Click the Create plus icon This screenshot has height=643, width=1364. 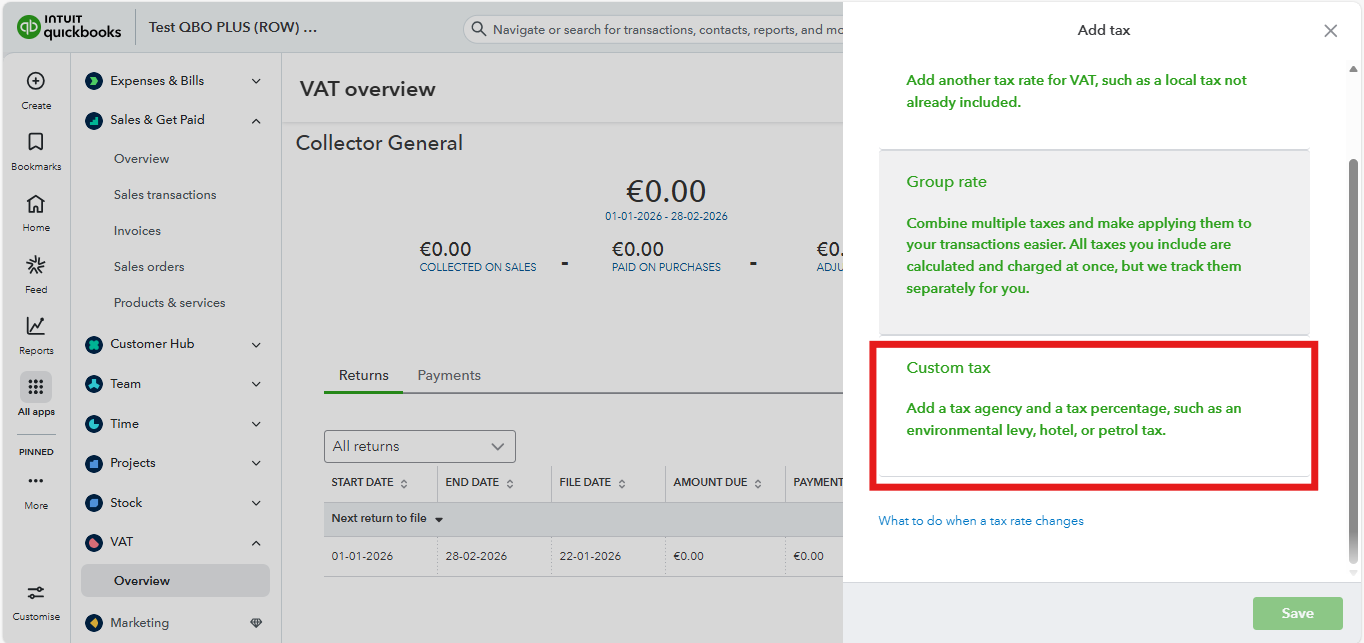tap(36, 81)
